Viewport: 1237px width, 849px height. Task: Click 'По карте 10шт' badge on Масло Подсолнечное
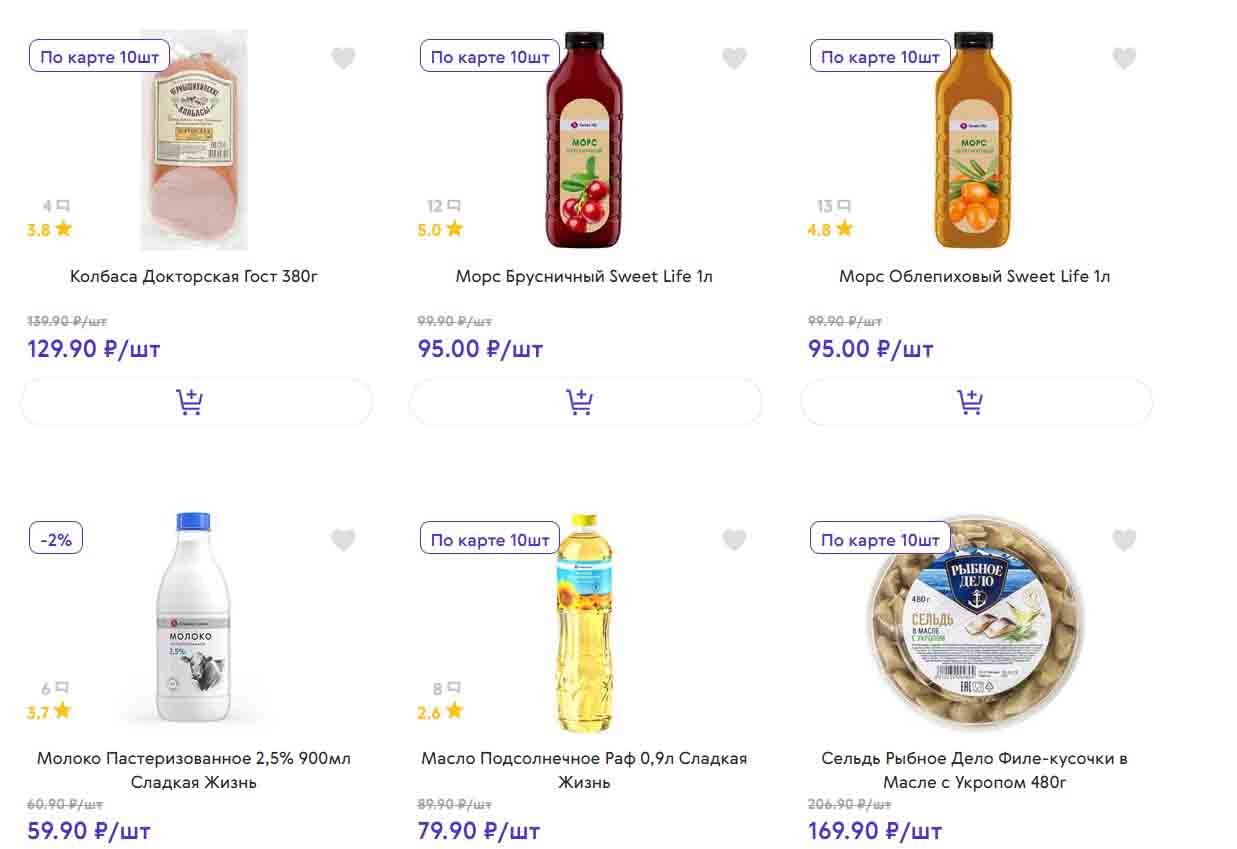click(x=490, y=539)
